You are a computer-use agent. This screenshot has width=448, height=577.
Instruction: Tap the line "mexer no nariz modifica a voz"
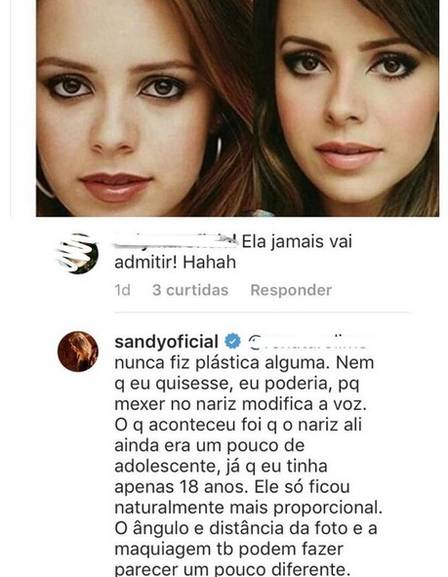[240, 404]
